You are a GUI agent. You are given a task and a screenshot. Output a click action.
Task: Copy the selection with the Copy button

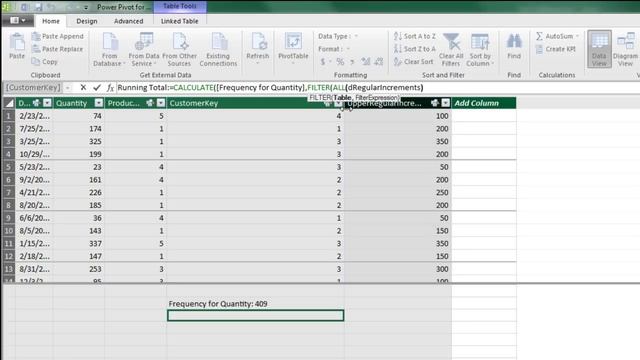point(45,62)
